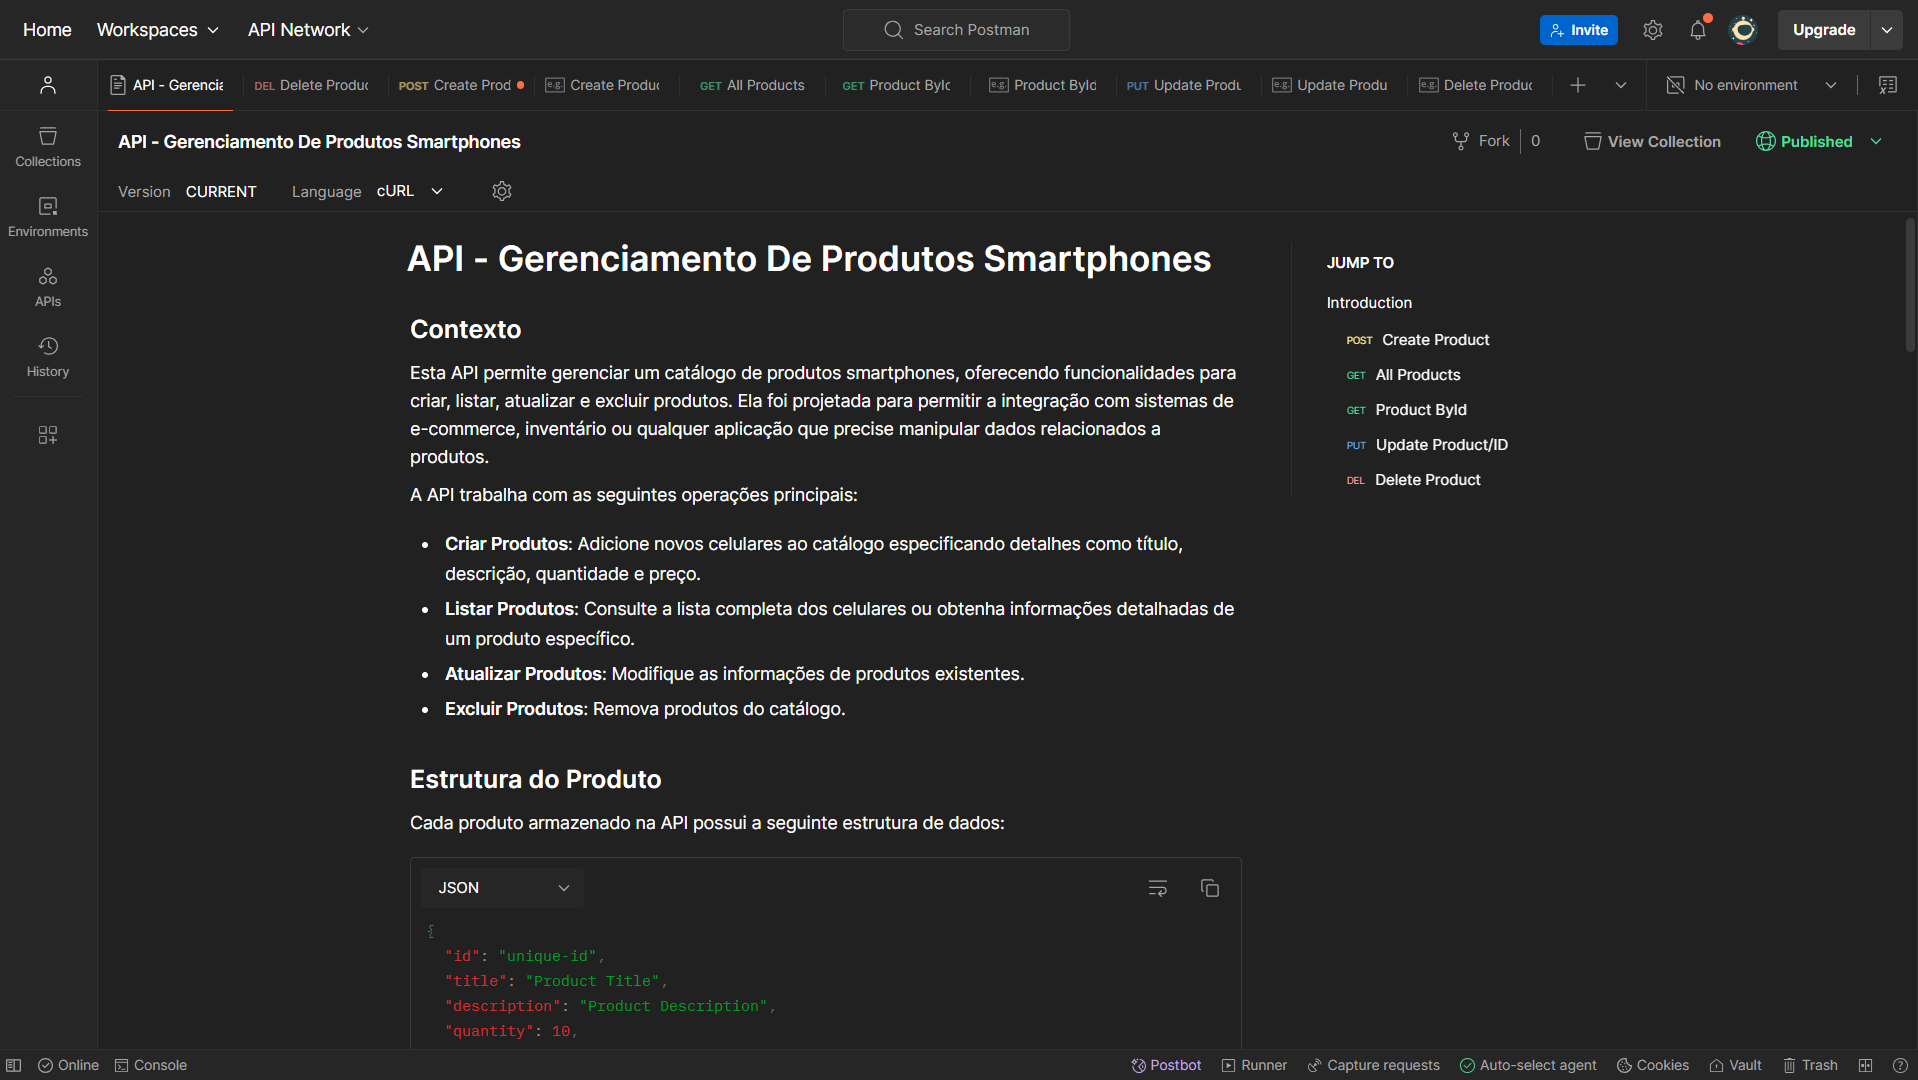The width and height of the screenshot is (1918, 1080).
Task: Click the Search Postman field
Action: (956, 30)
